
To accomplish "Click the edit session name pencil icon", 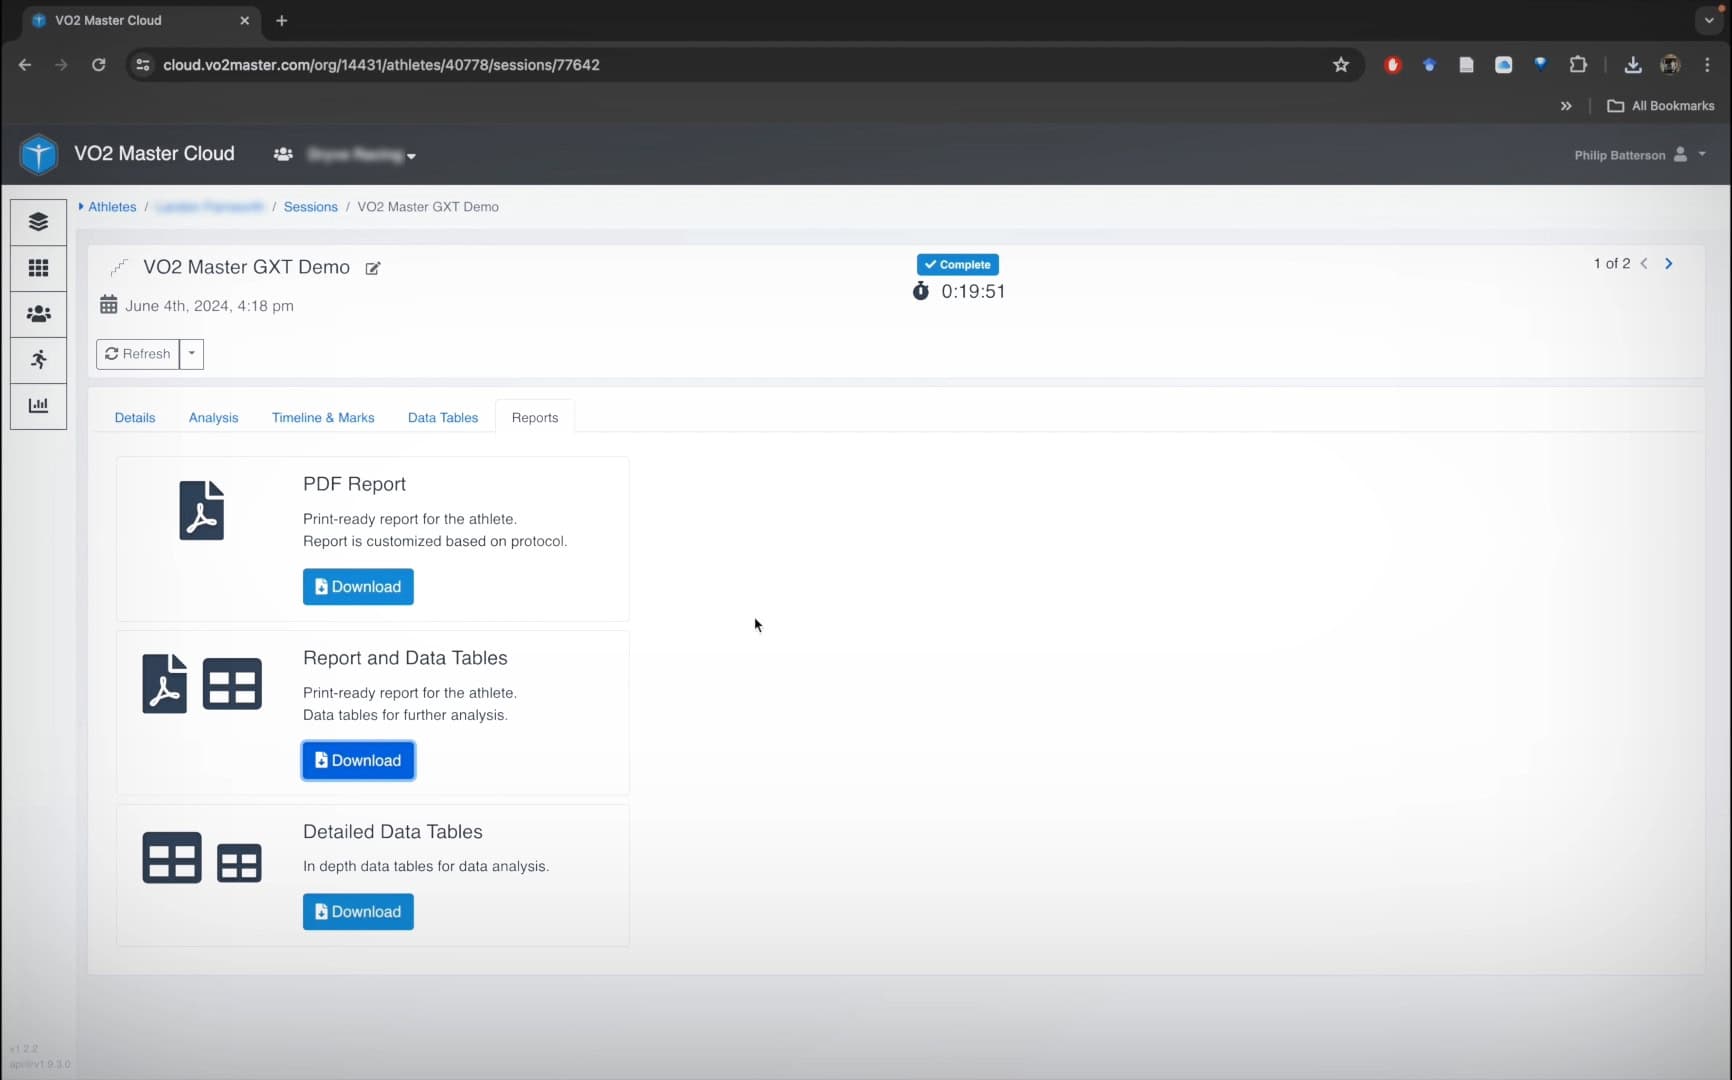I will [x=373, y=268].
